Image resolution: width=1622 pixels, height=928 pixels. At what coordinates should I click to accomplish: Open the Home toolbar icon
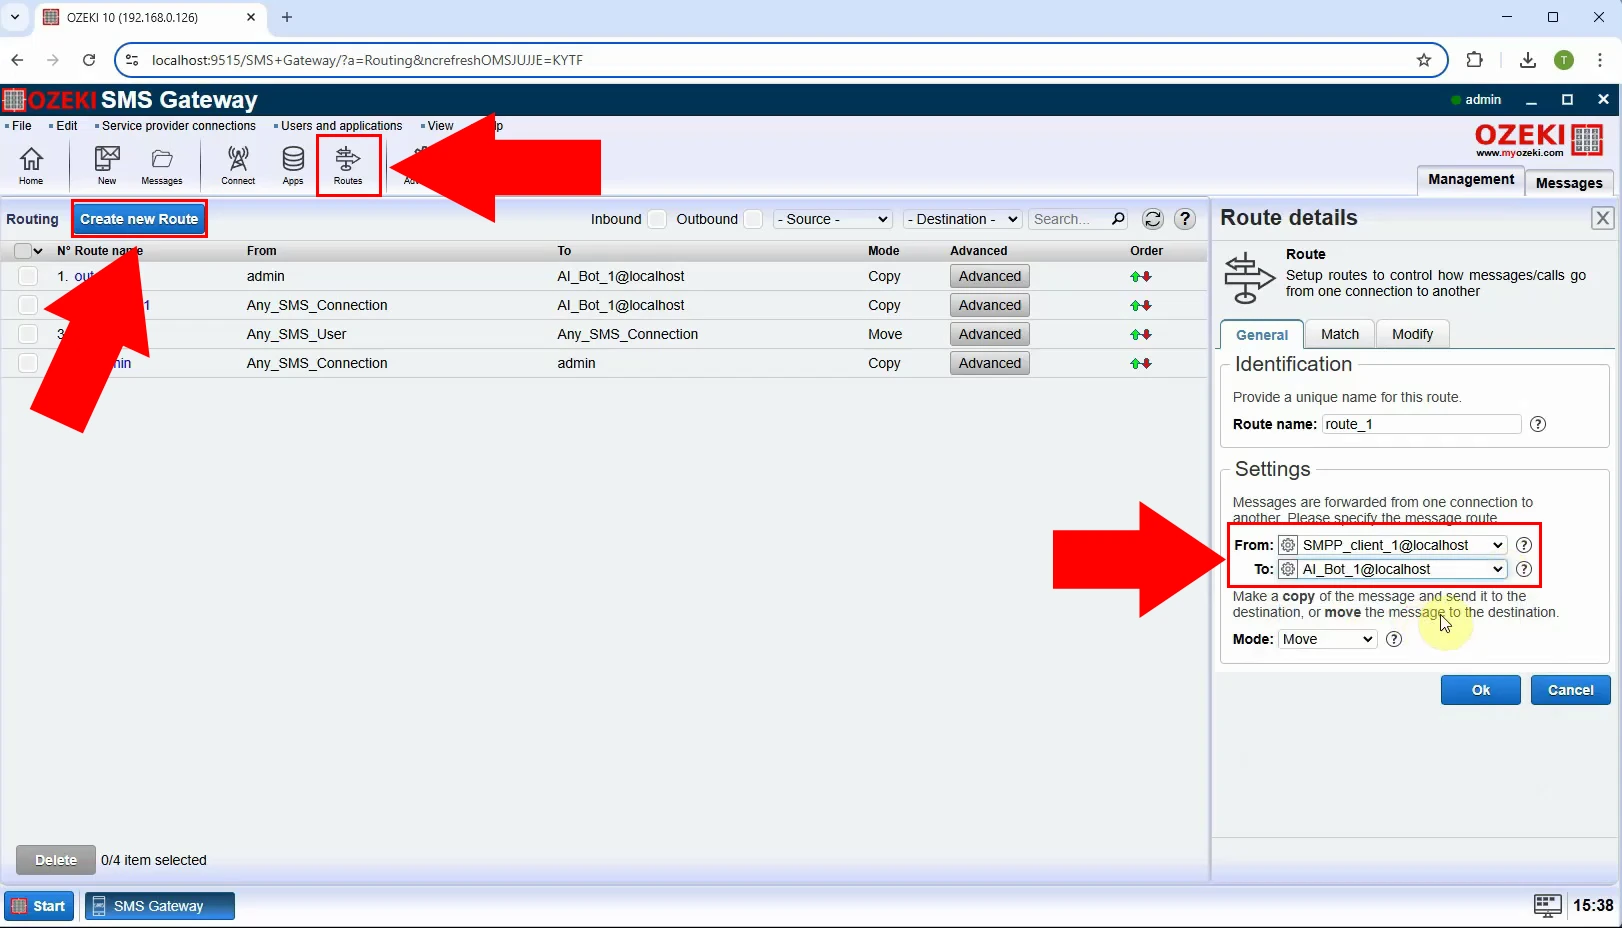point(31,165)
